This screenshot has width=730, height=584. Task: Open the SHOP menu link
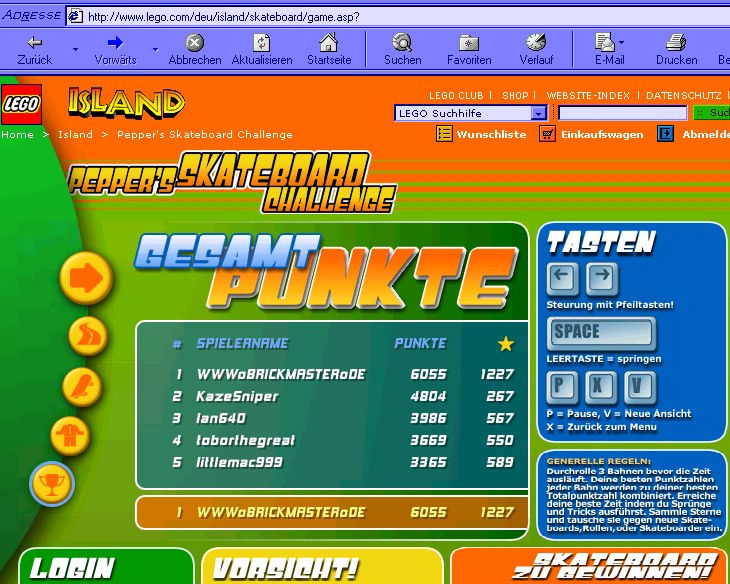click(x=515, y=95)
